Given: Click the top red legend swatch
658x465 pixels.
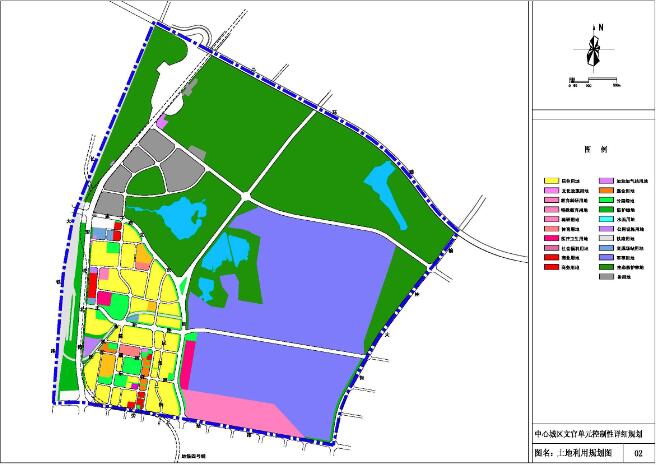Looking at the screenshot, I should (550, 258).
